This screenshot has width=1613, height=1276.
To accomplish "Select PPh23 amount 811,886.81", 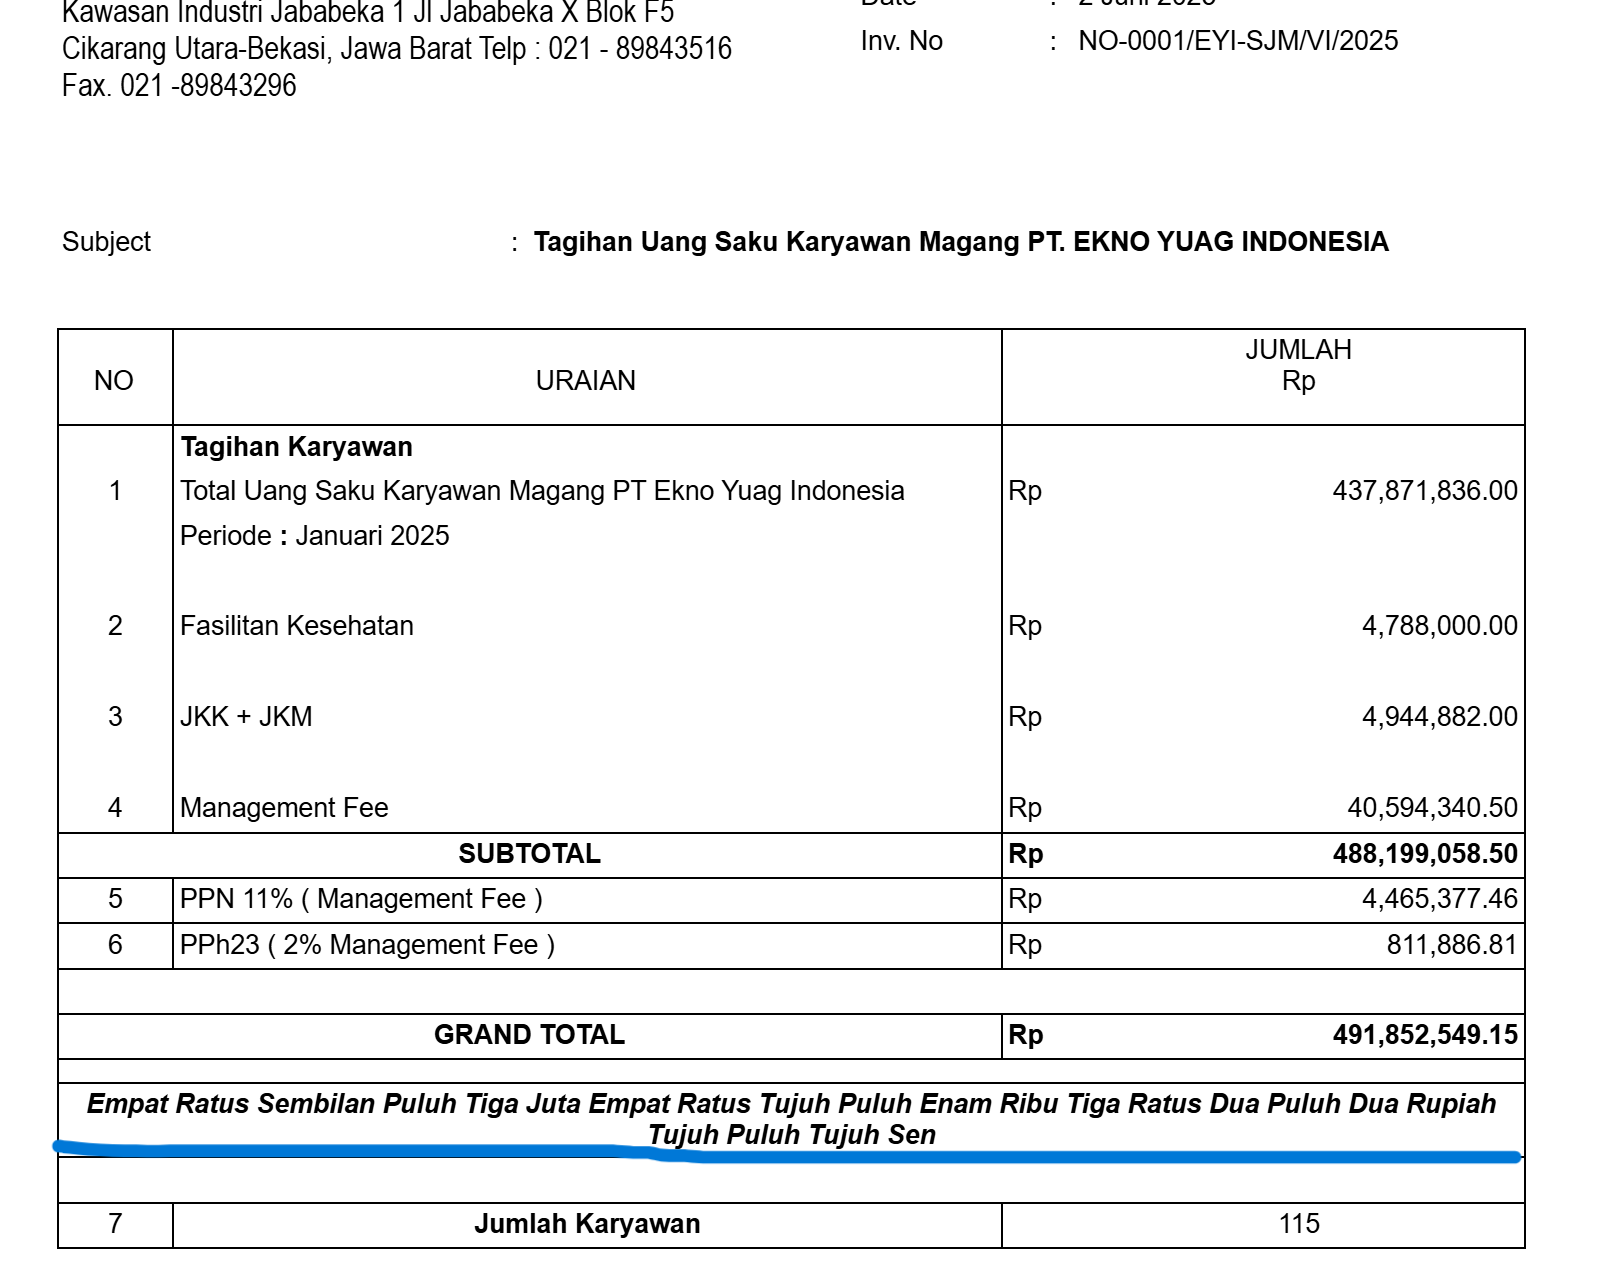I will click(1452, 945).
